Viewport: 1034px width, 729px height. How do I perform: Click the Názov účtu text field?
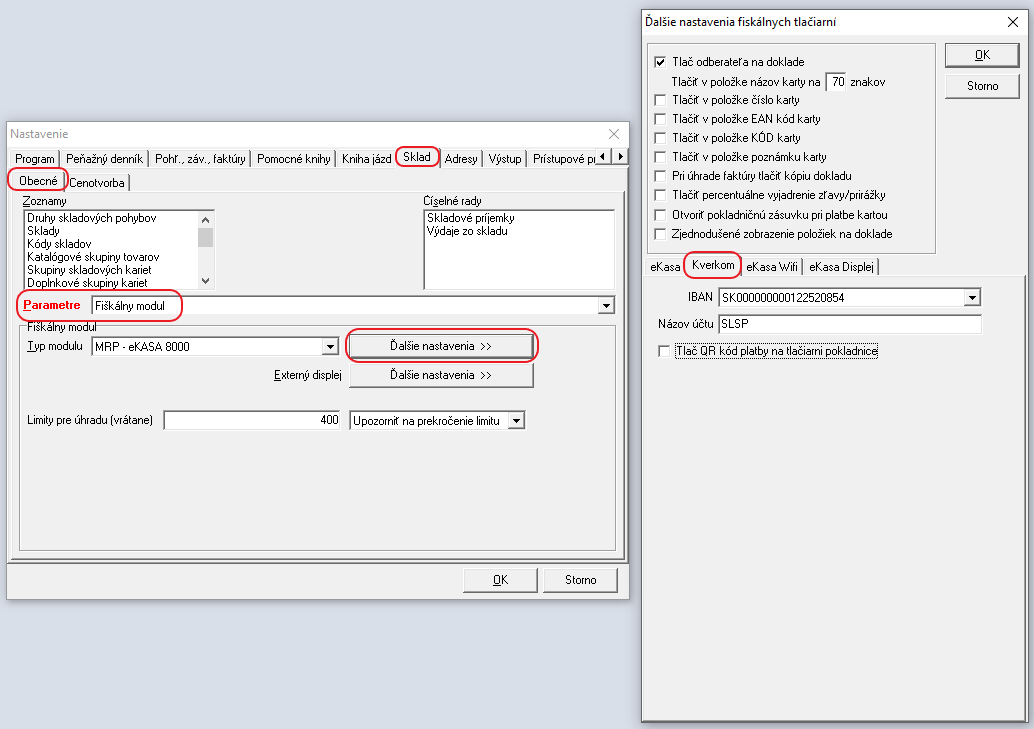(849, 324)
